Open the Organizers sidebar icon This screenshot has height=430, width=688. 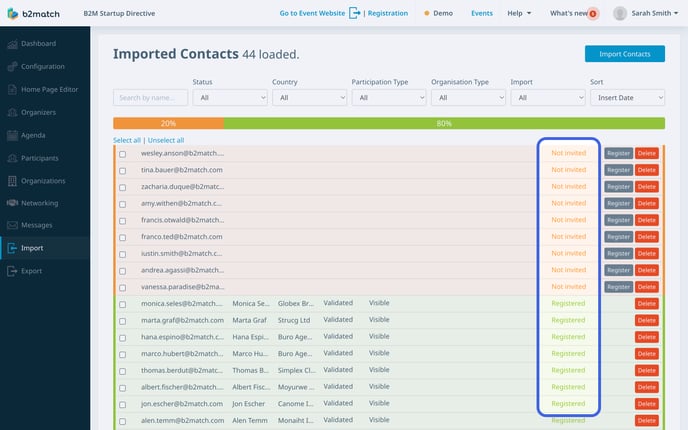(12, 112)
